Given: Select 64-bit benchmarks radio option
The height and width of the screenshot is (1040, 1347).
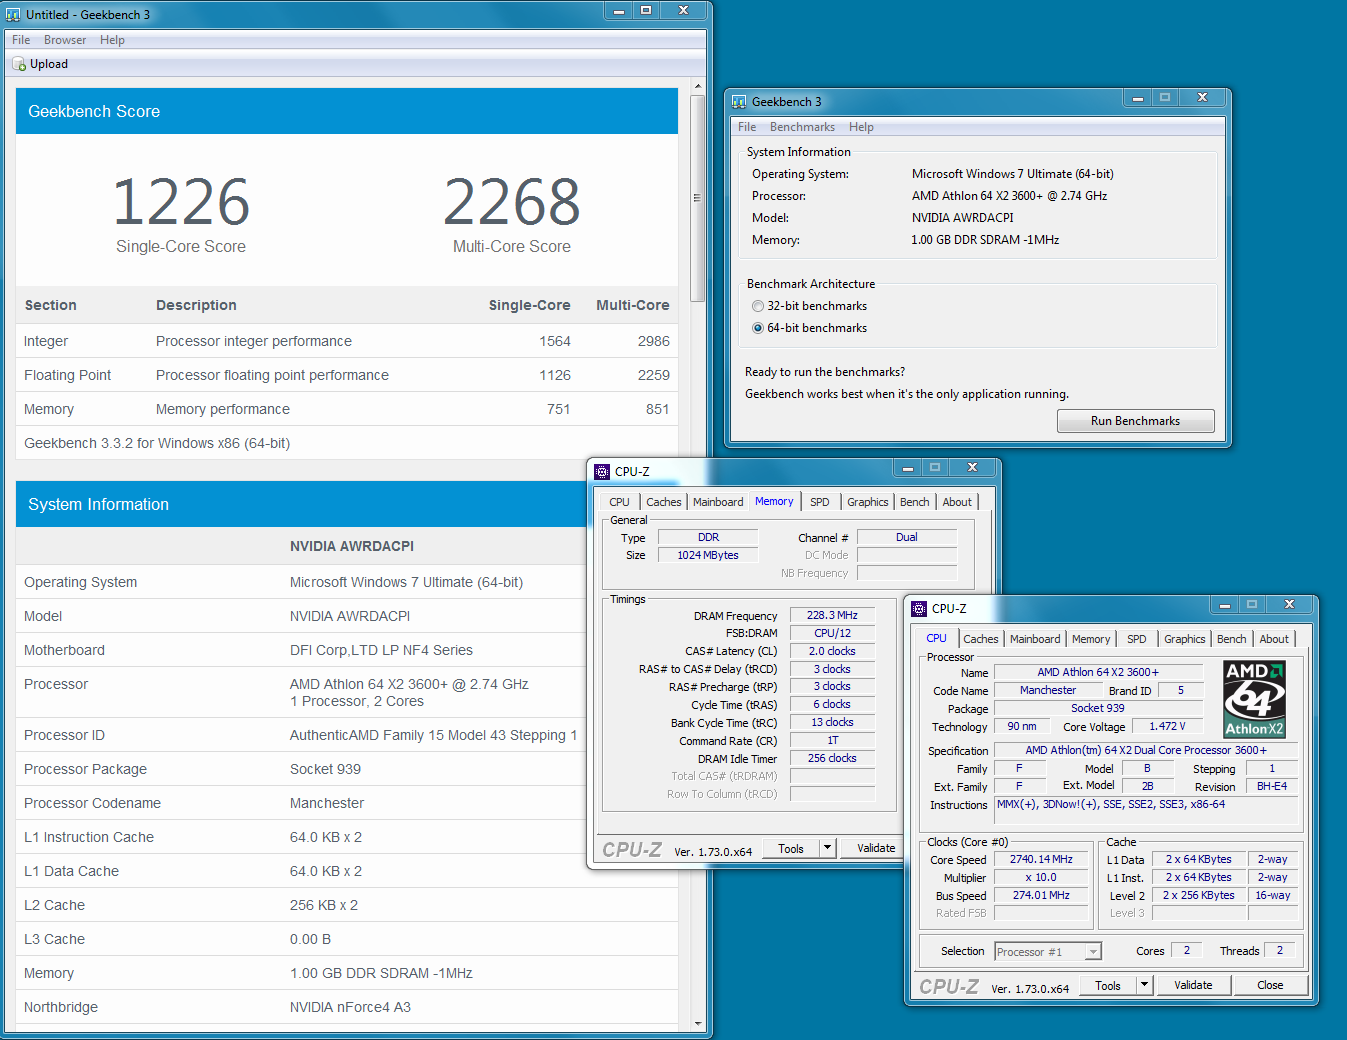Looking at the screenshot, I should [758, 328].
